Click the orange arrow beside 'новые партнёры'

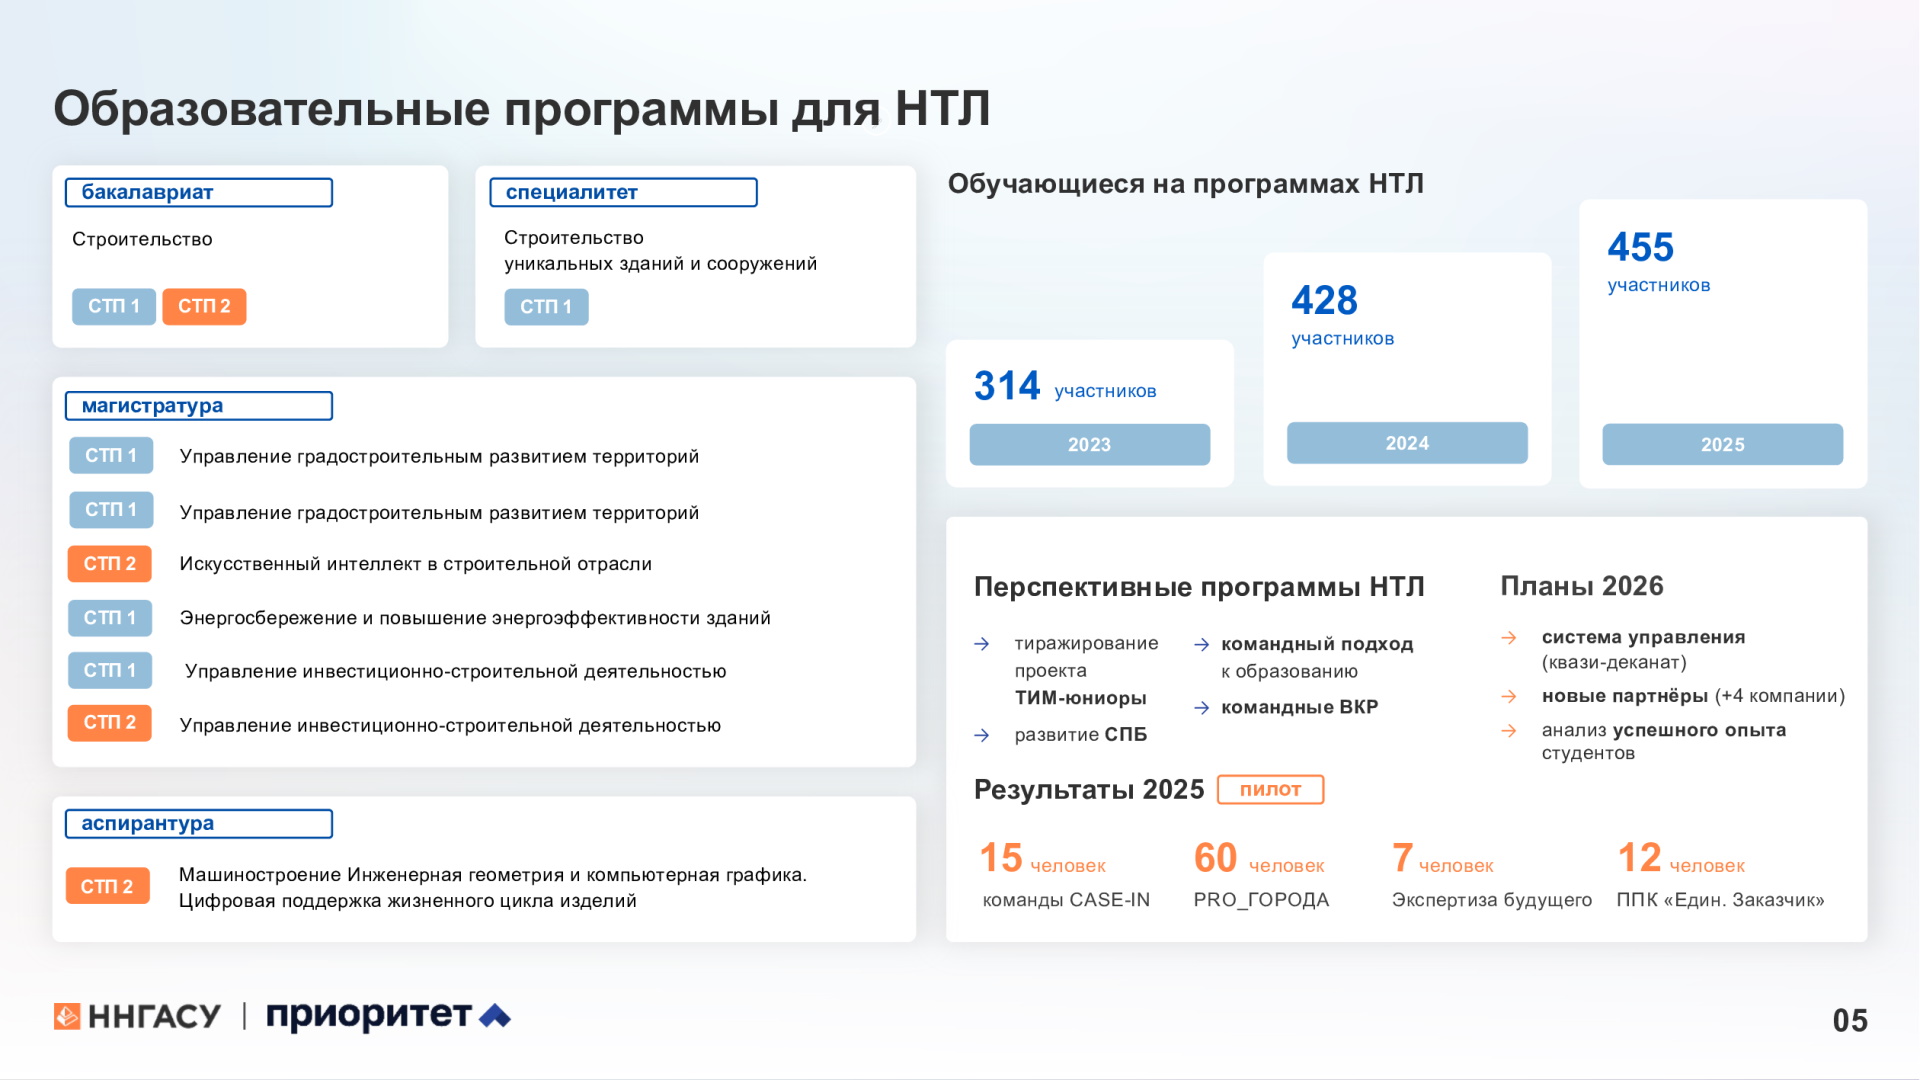(x=1509, y=696)
